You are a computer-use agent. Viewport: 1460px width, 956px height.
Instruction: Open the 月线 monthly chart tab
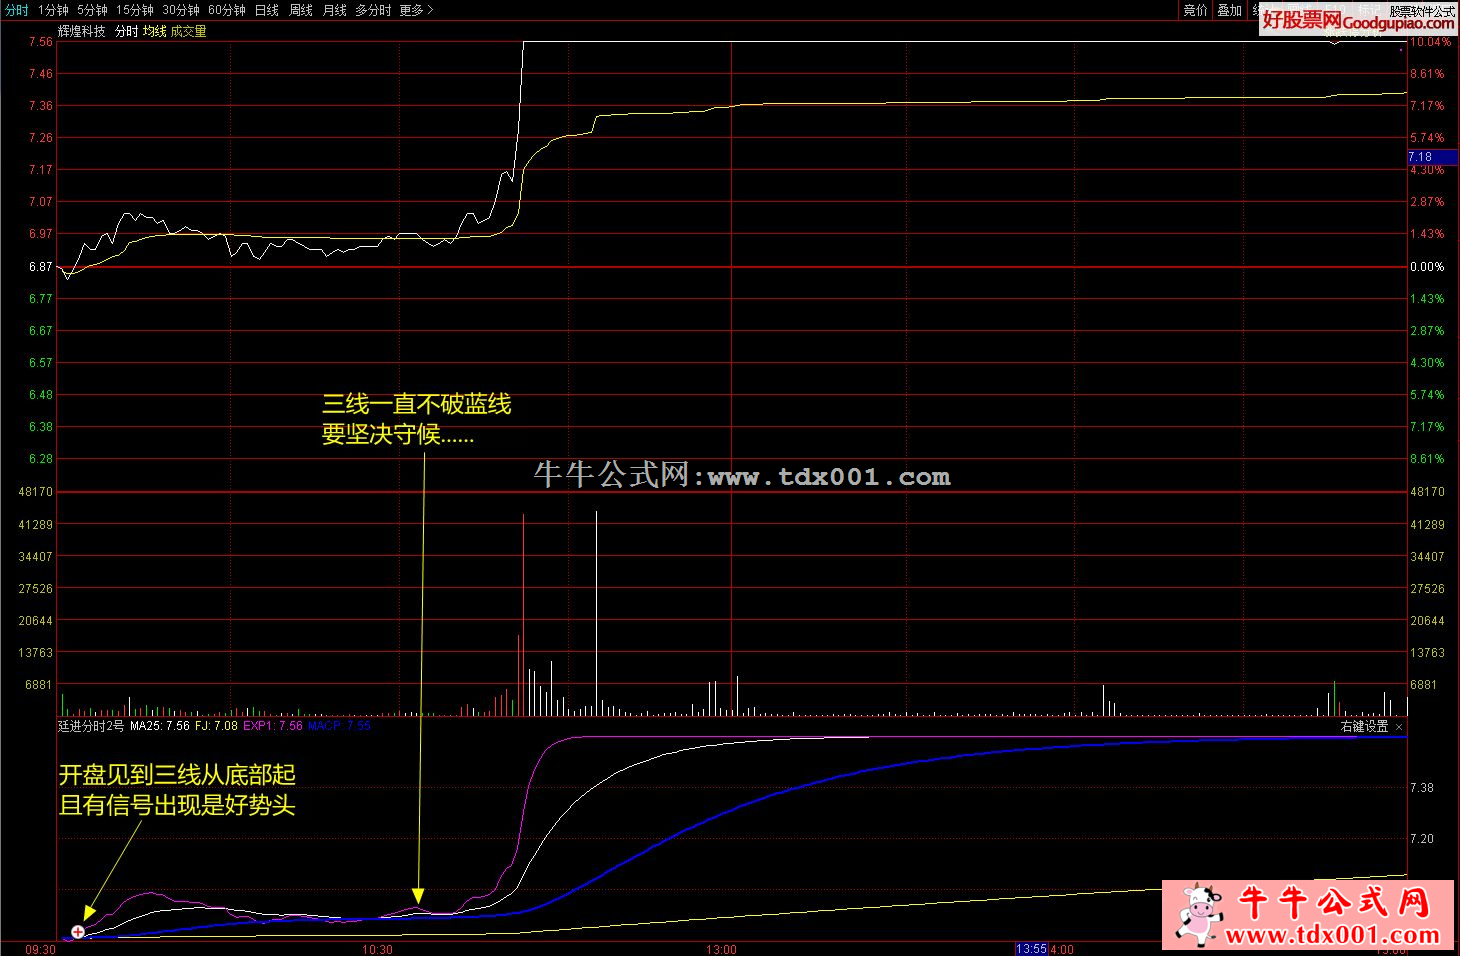click(x=335, y=10)
